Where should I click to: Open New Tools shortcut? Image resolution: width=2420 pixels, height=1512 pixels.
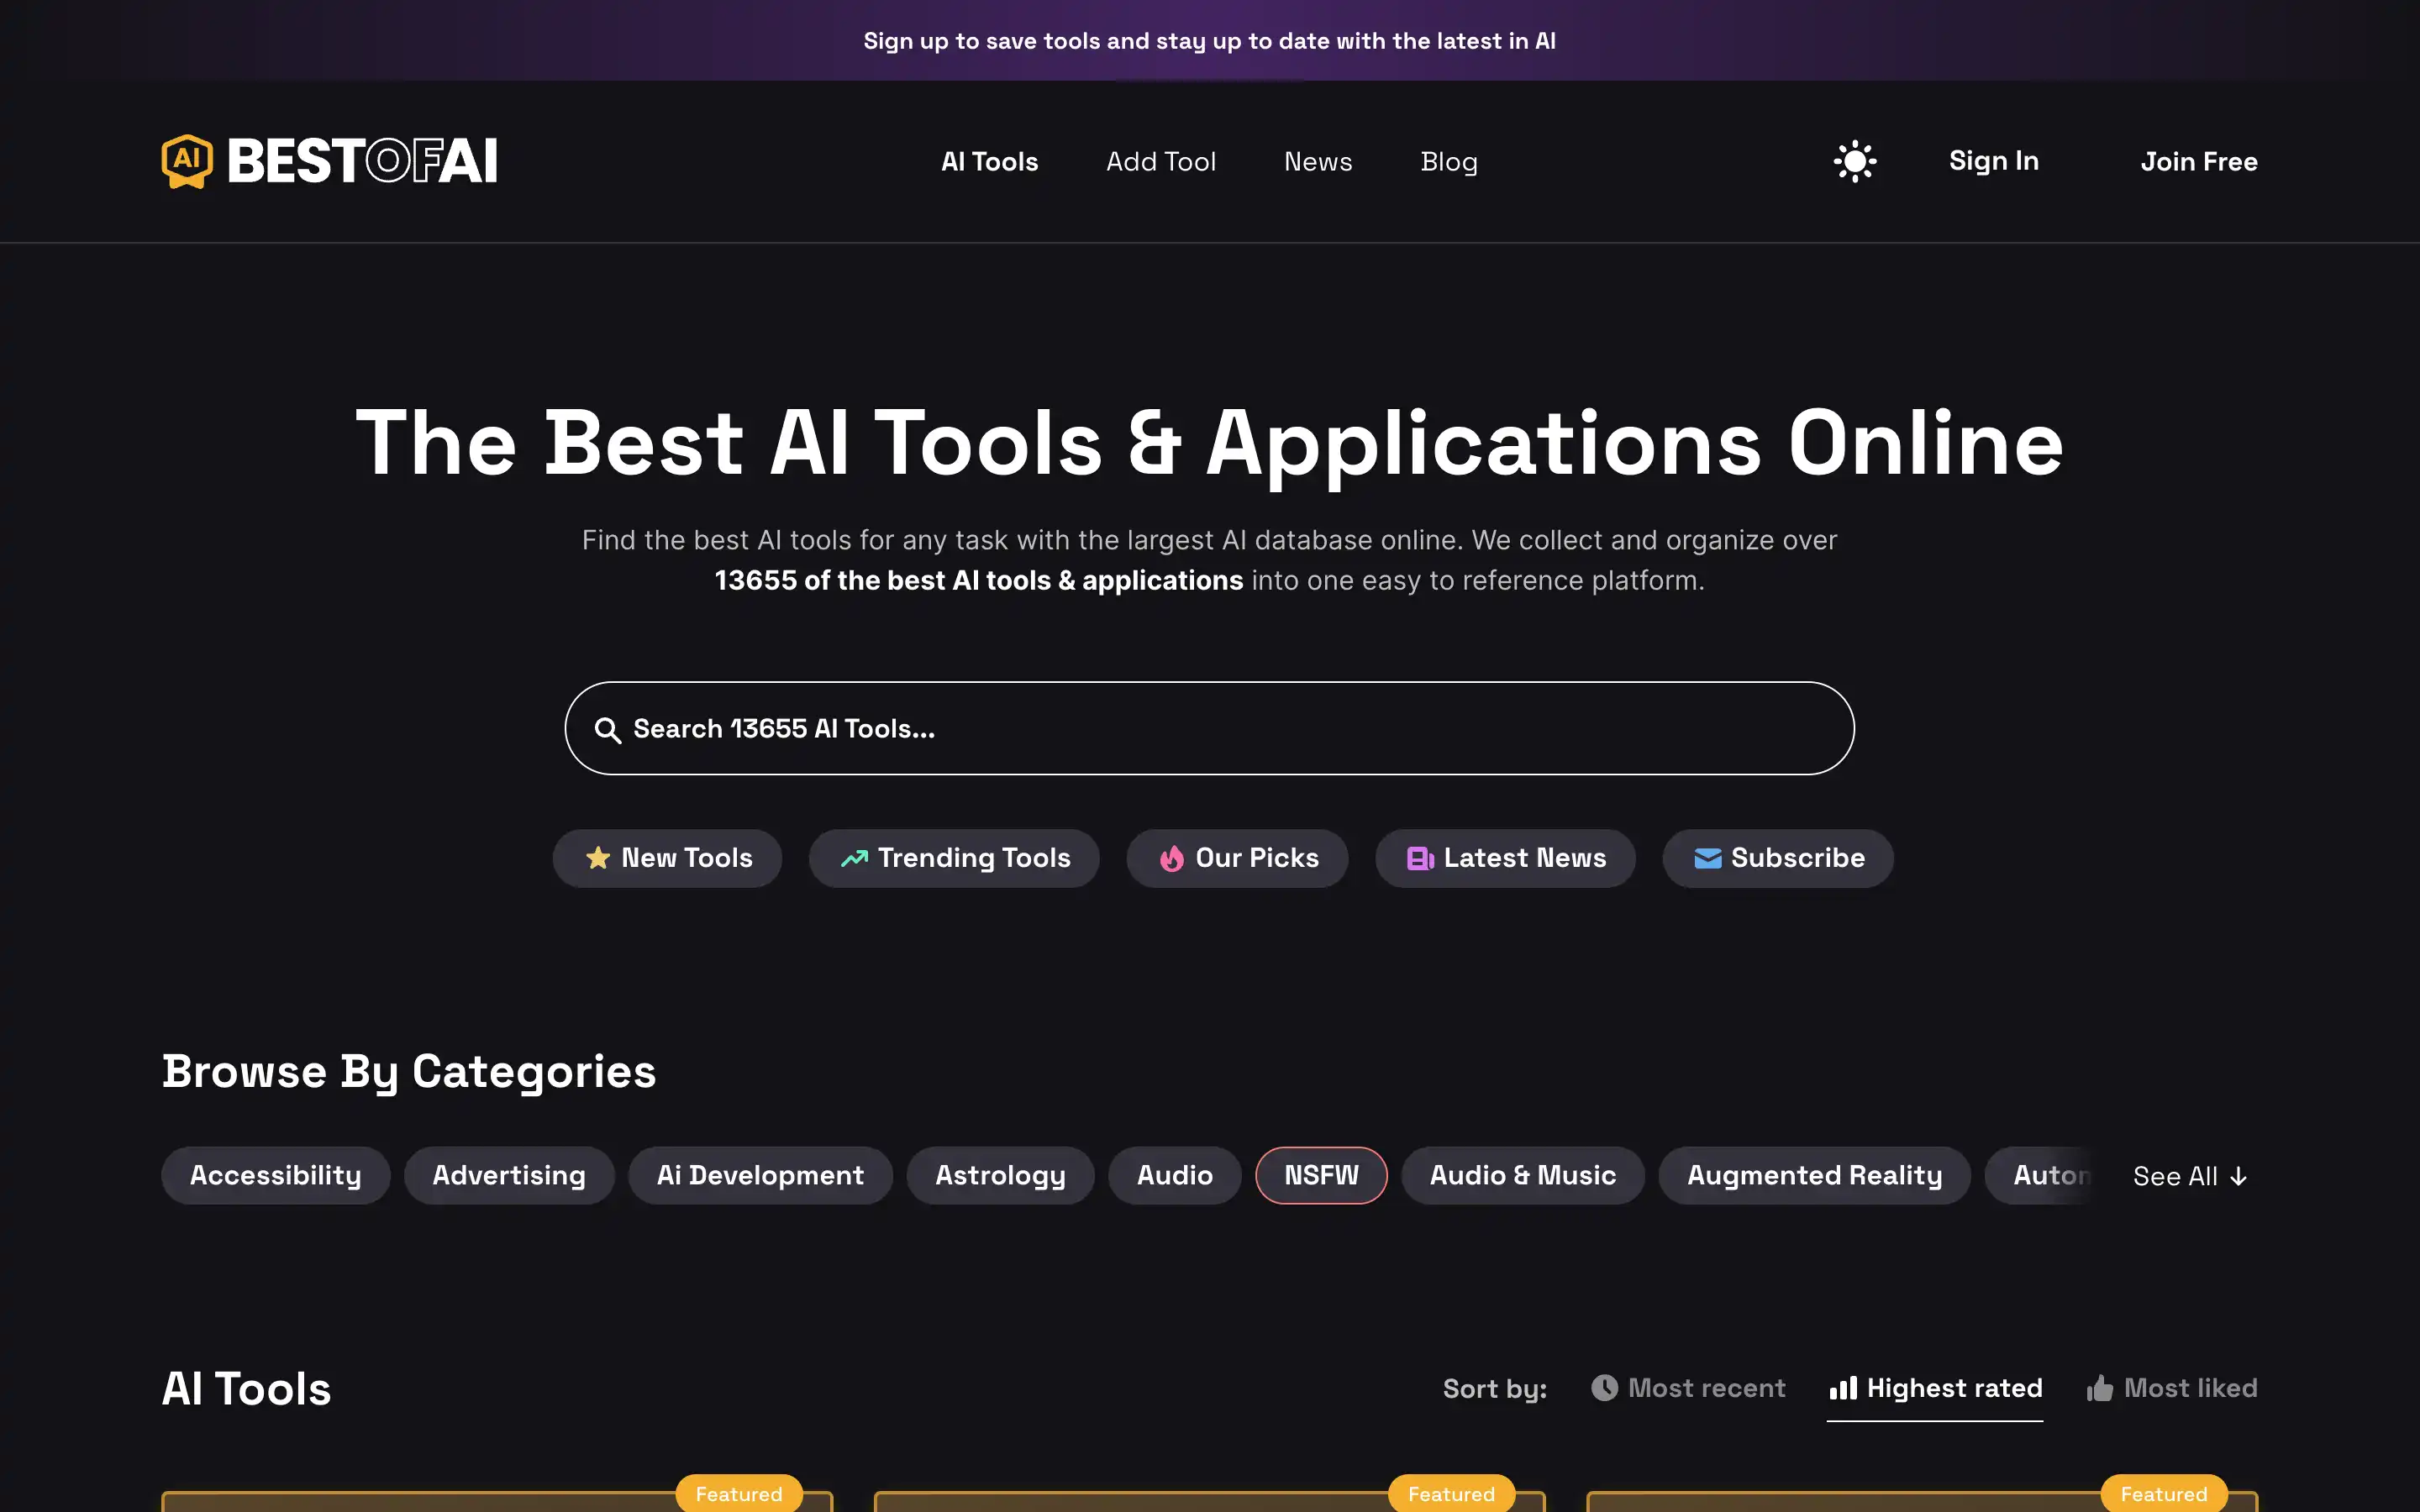pos(667,858)
